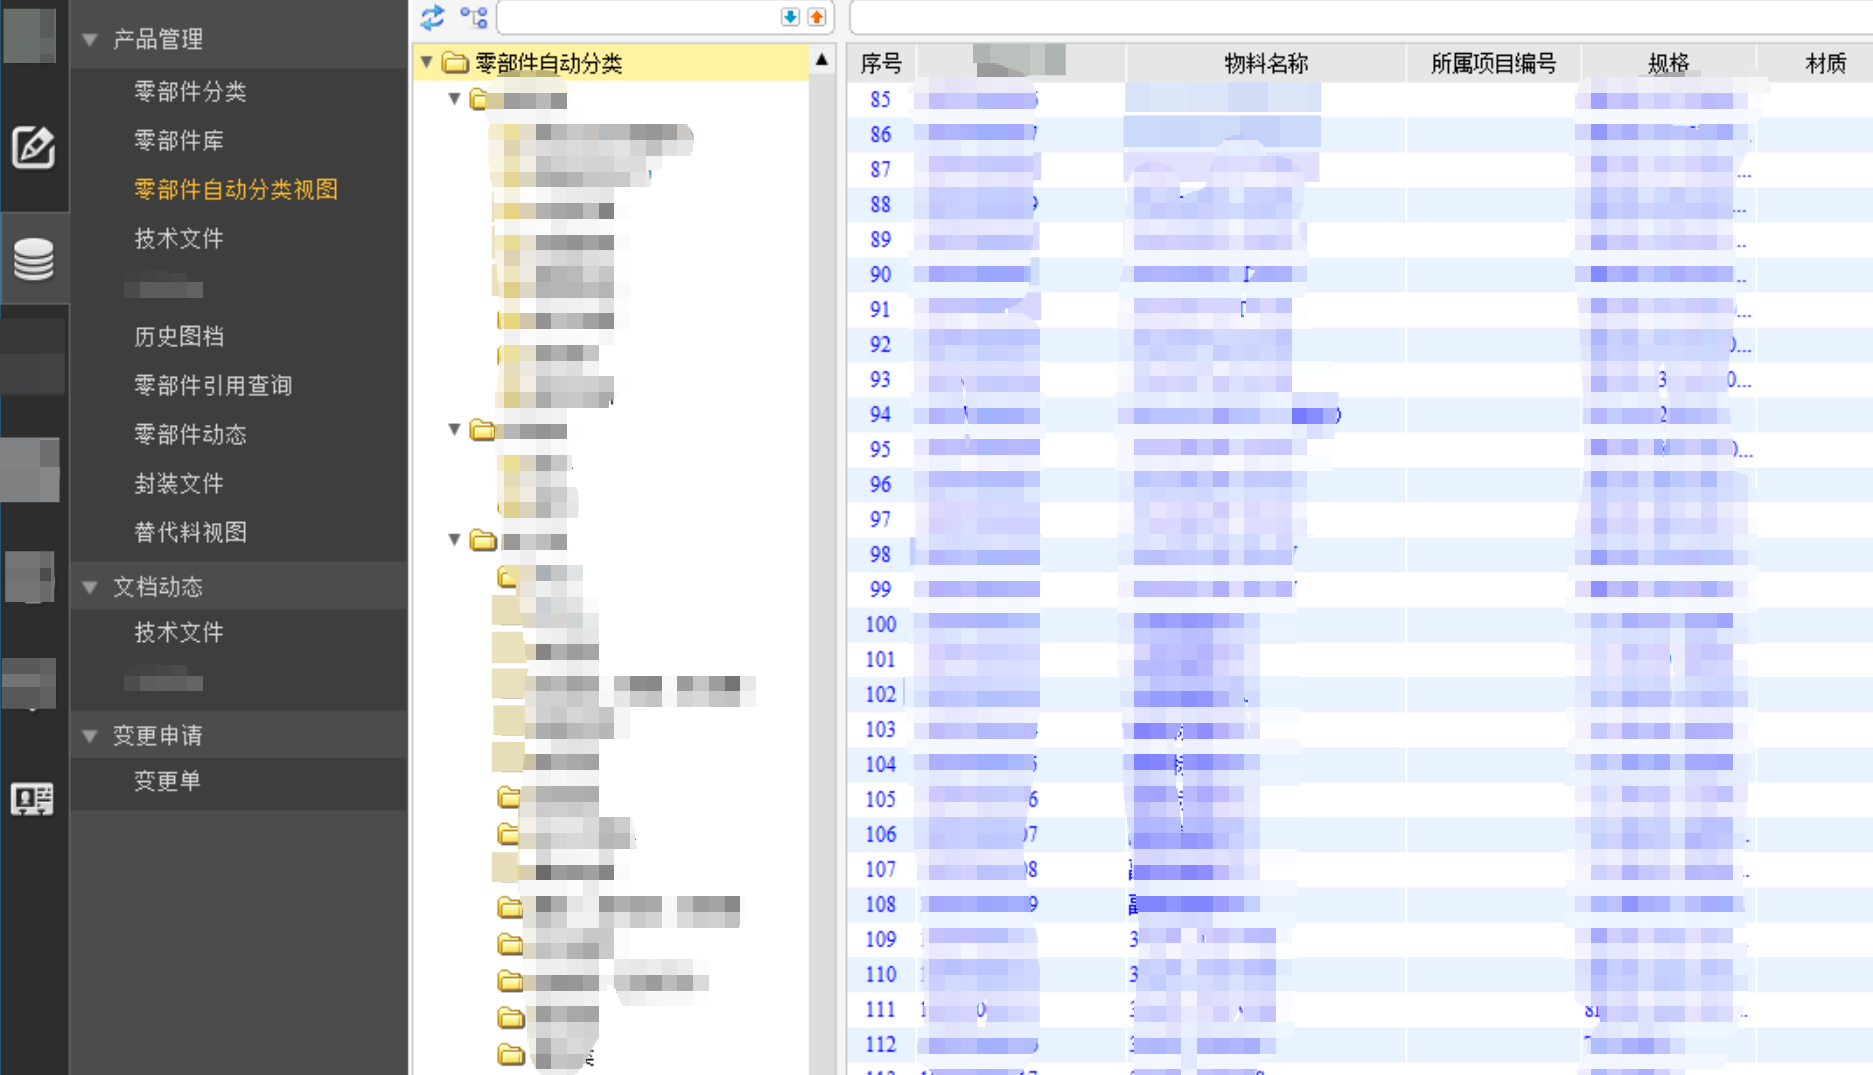The width and height of the screenshot is (1873, 1075).
Task: Click the blue down arrow icon
Action: [x=790, y=17]
